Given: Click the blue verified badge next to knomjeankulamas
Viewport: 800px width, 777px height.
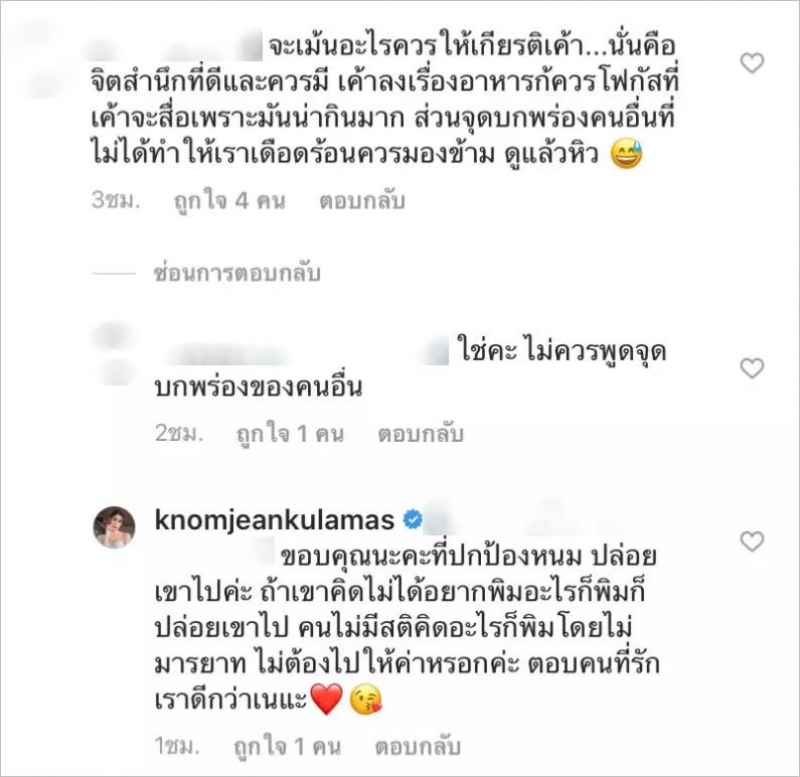Looking at the screenshot, I should tap(413, 520).
